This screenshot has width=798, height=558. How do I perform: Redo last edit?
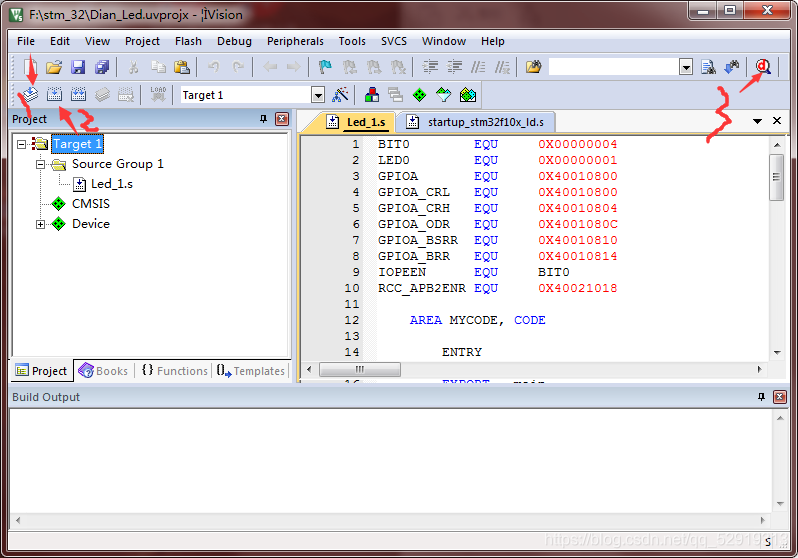[x=238, y=67]
